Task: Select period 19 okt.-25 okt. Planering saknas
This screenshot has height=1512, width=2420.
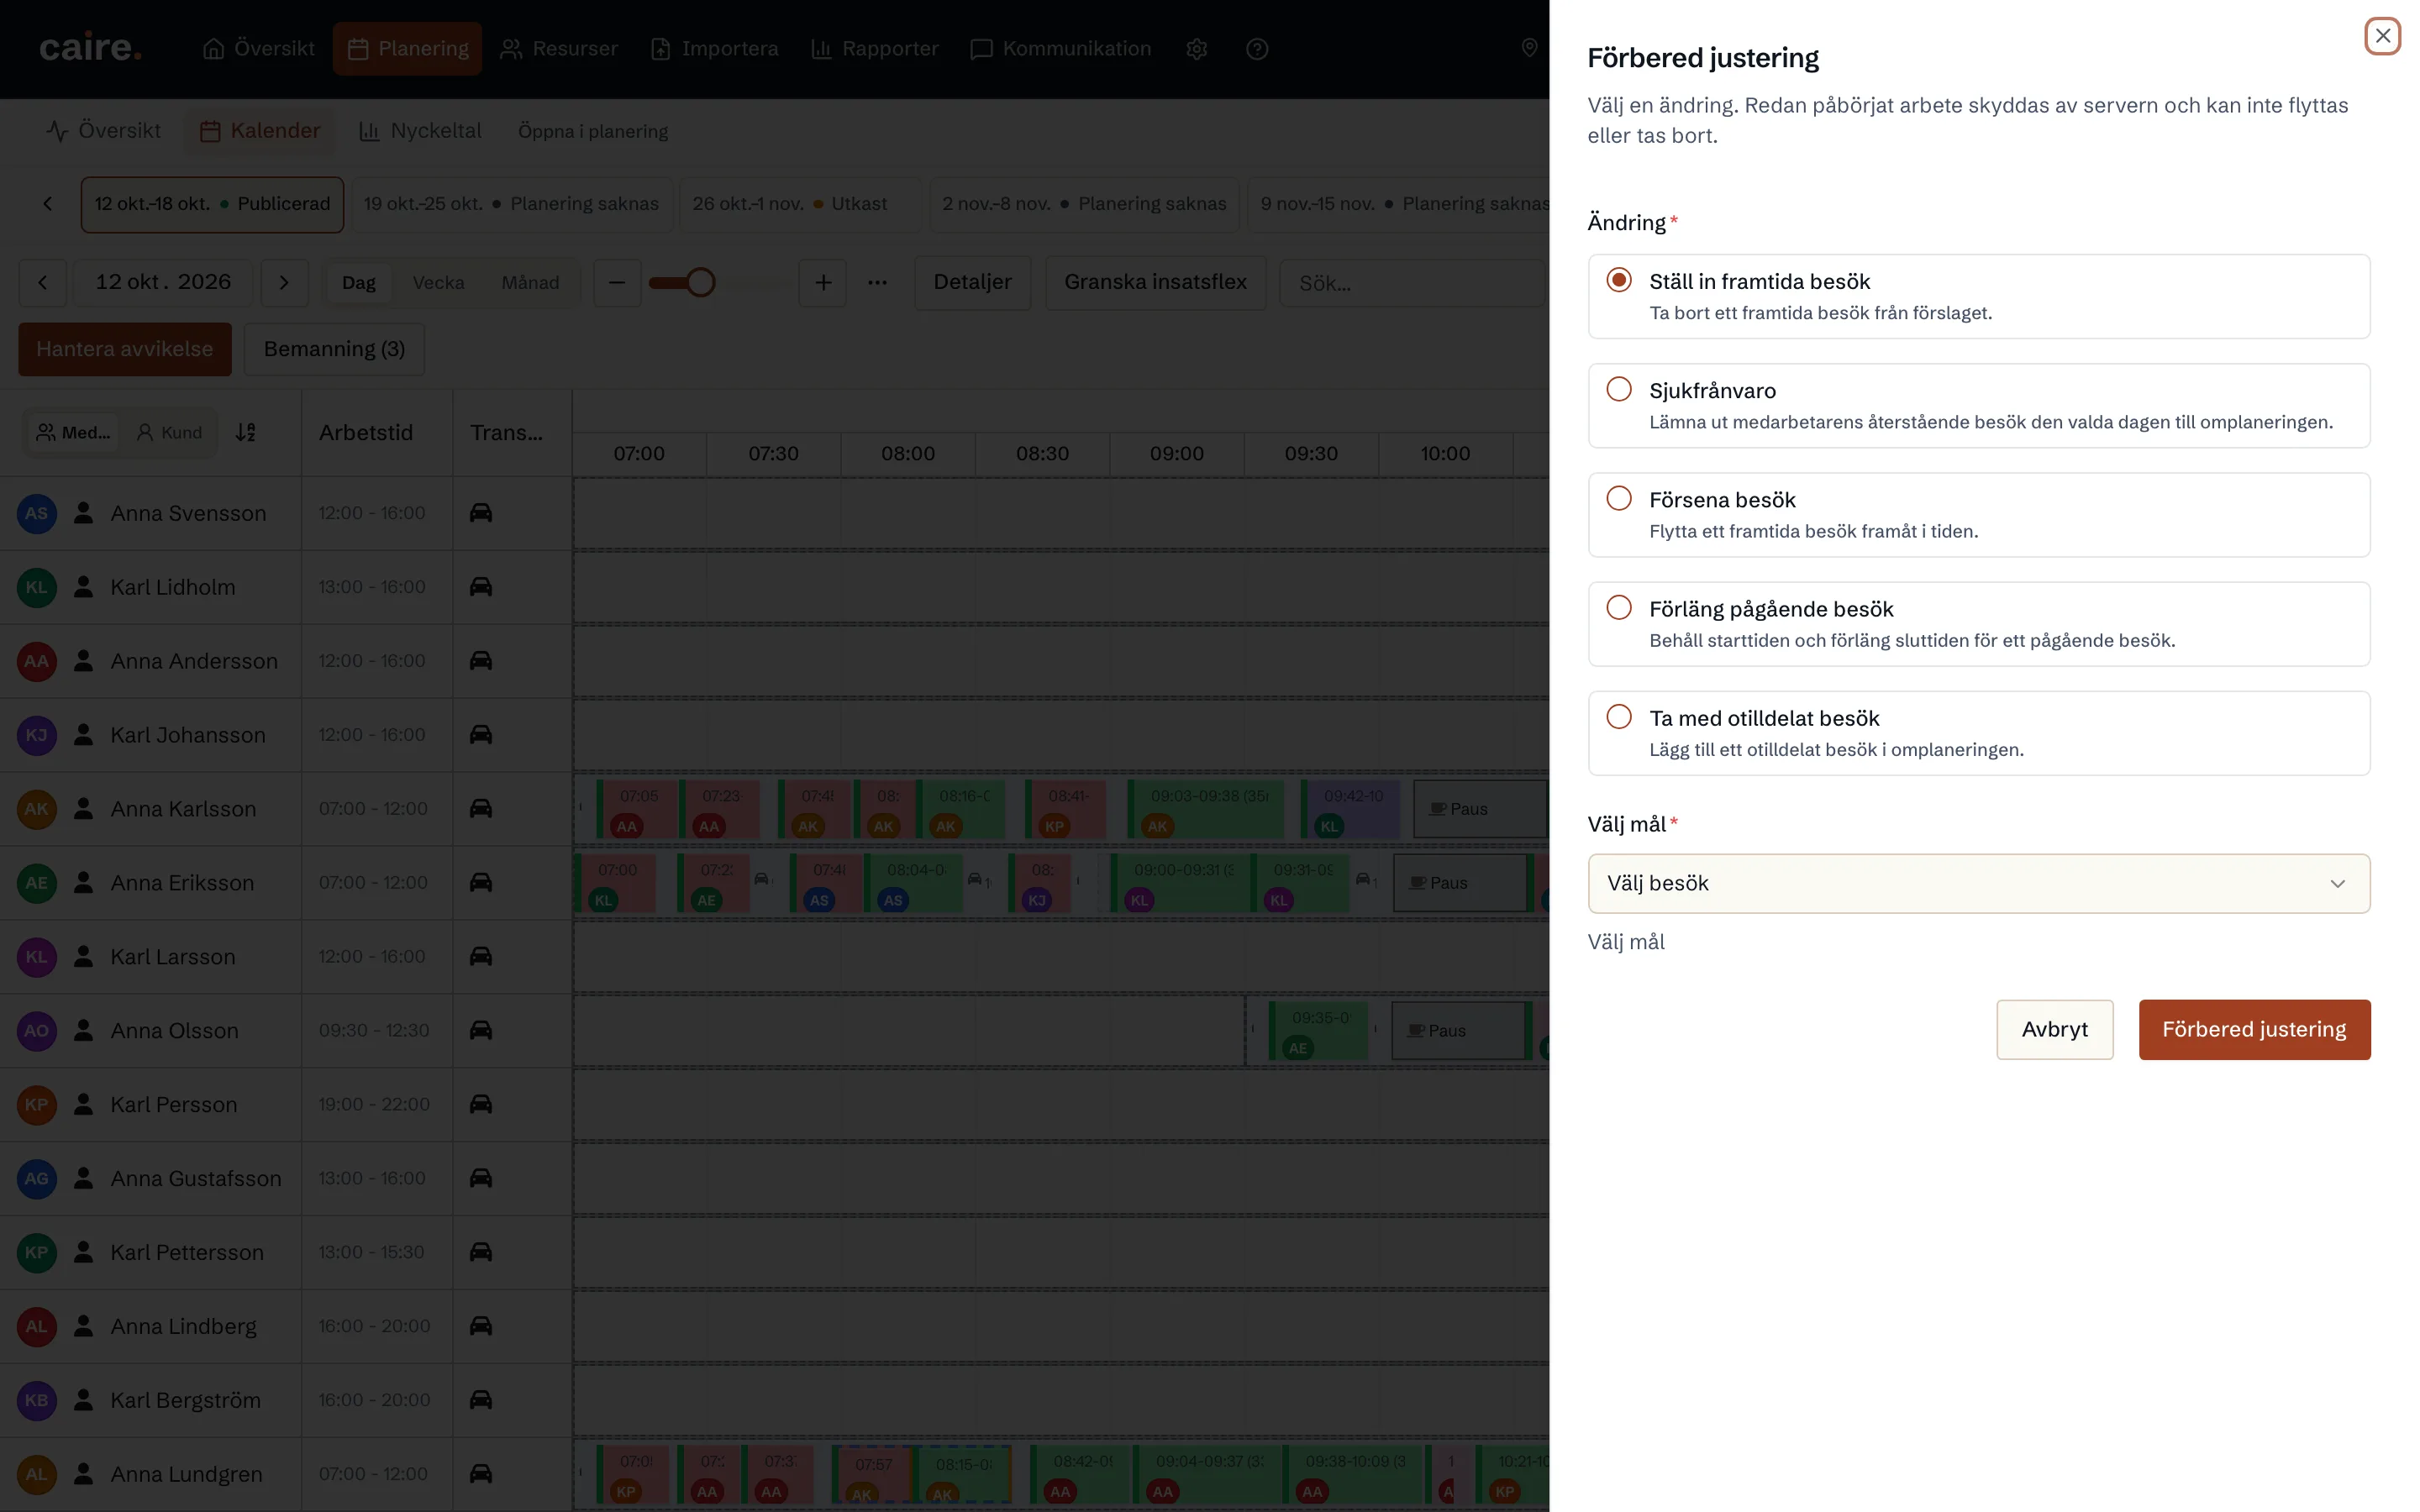Action: click(511, 204)
